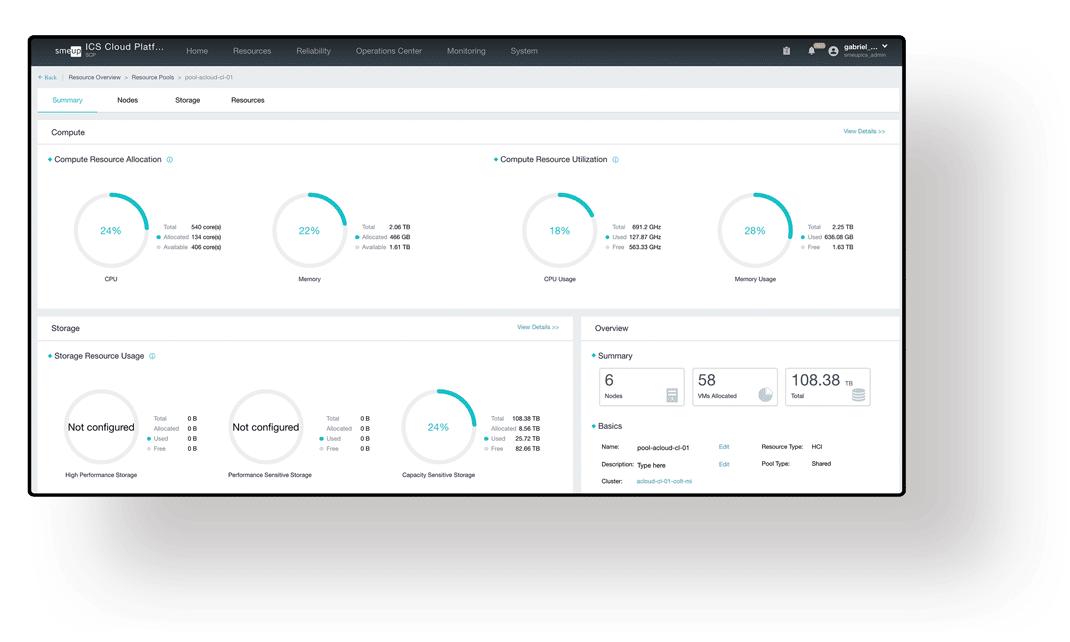Viewport: 1070px width, 642px height.
Task: Open the clipboard tasks icon in header
Action: tap(786, 51)
